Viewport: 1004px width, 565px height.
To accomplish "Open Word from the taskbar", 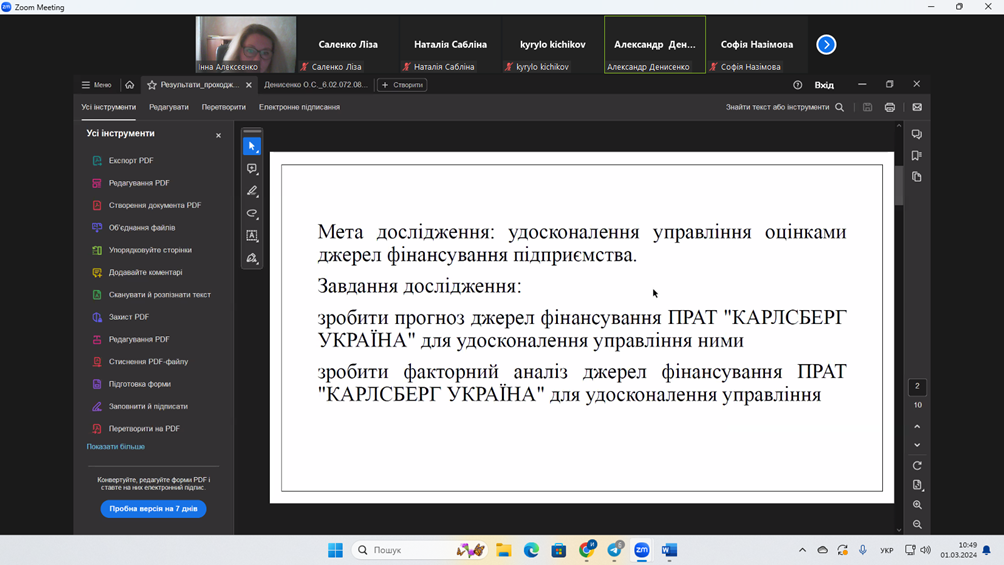I will (669, 550).
